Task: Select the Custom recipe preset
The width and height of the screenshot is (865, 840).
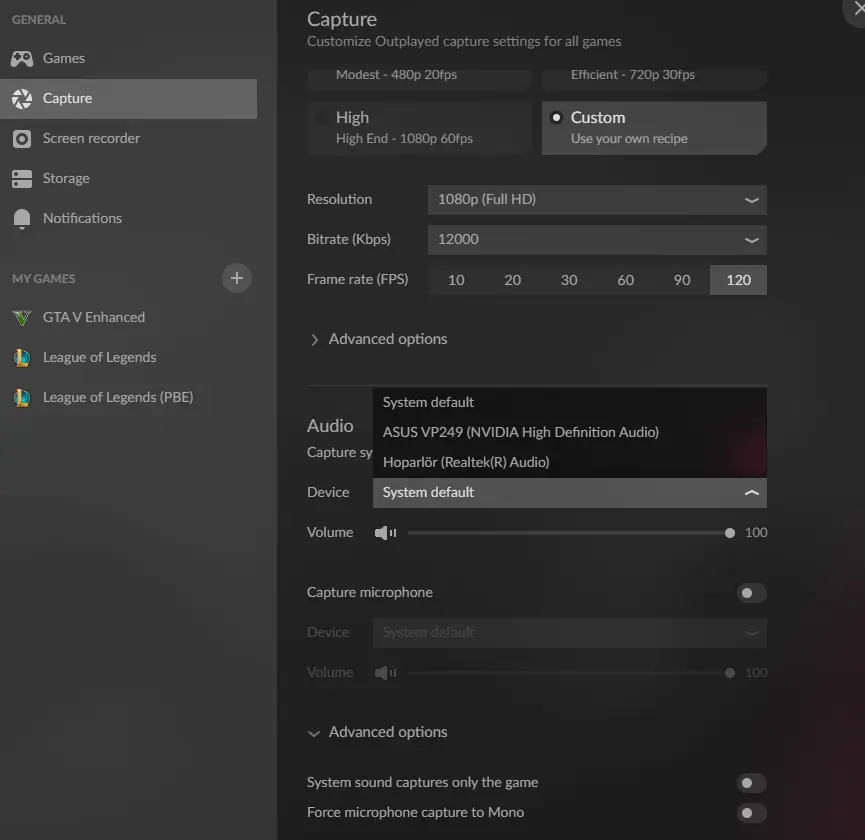Action: 654,128
